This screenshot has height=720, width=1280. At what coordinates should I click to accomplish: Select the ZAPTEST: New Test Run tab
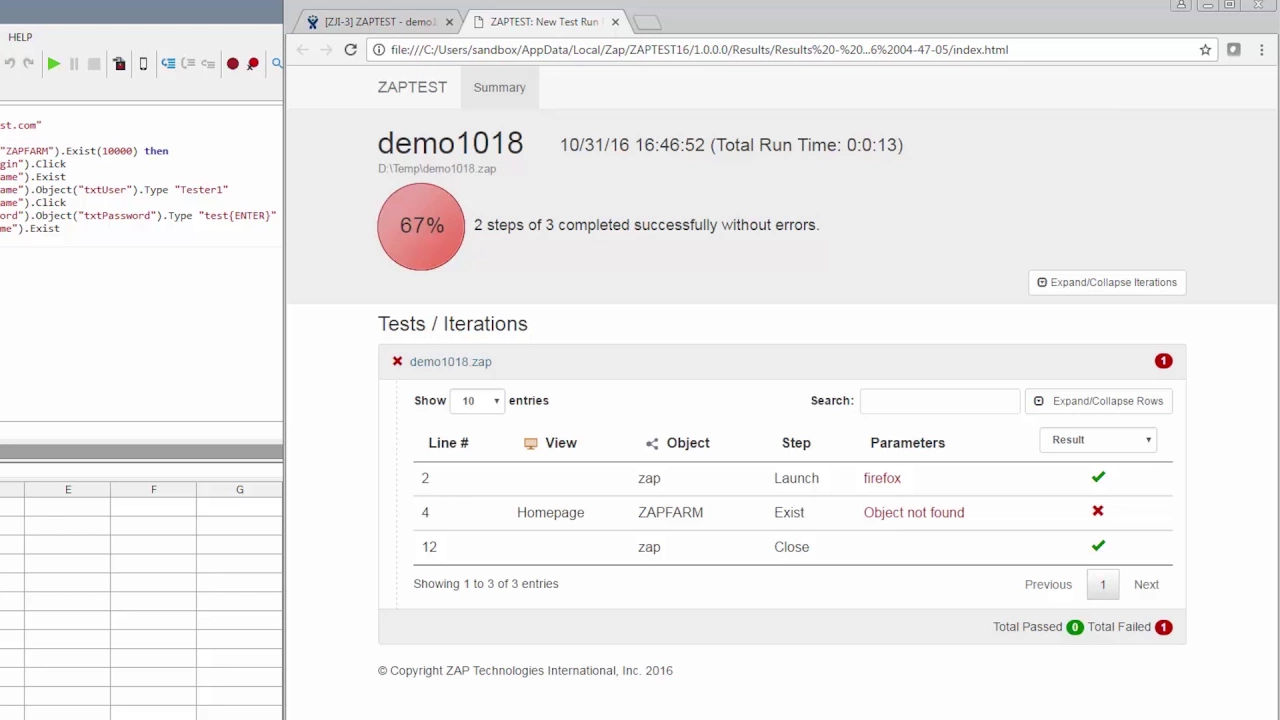click(x=545, y=22)
